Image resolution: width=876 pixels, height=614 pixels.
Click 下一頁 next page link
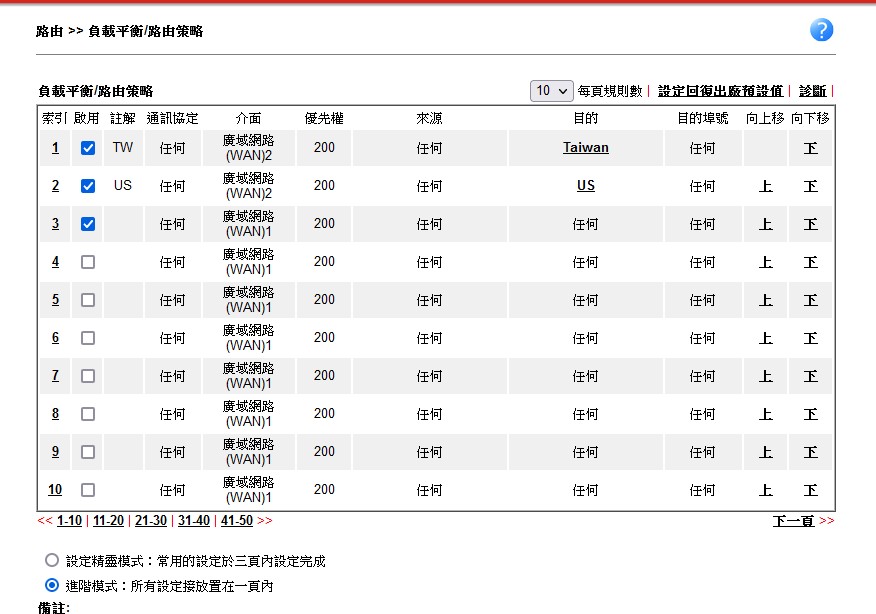pyautogui.click(x=793, y=521)
